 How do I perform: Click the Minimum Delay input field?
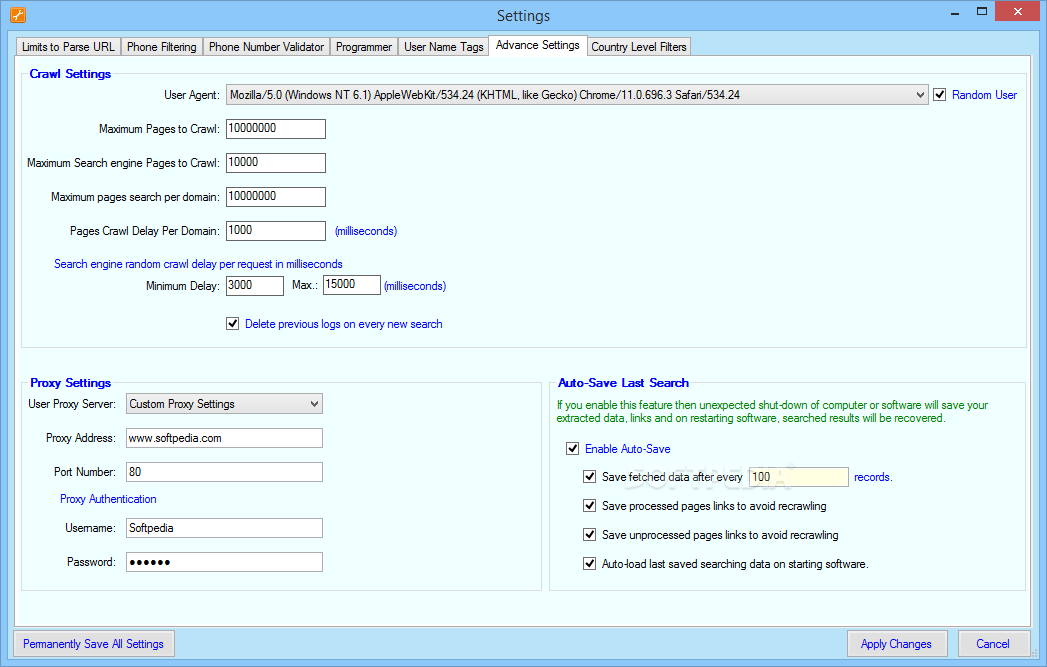click(255, 286)
